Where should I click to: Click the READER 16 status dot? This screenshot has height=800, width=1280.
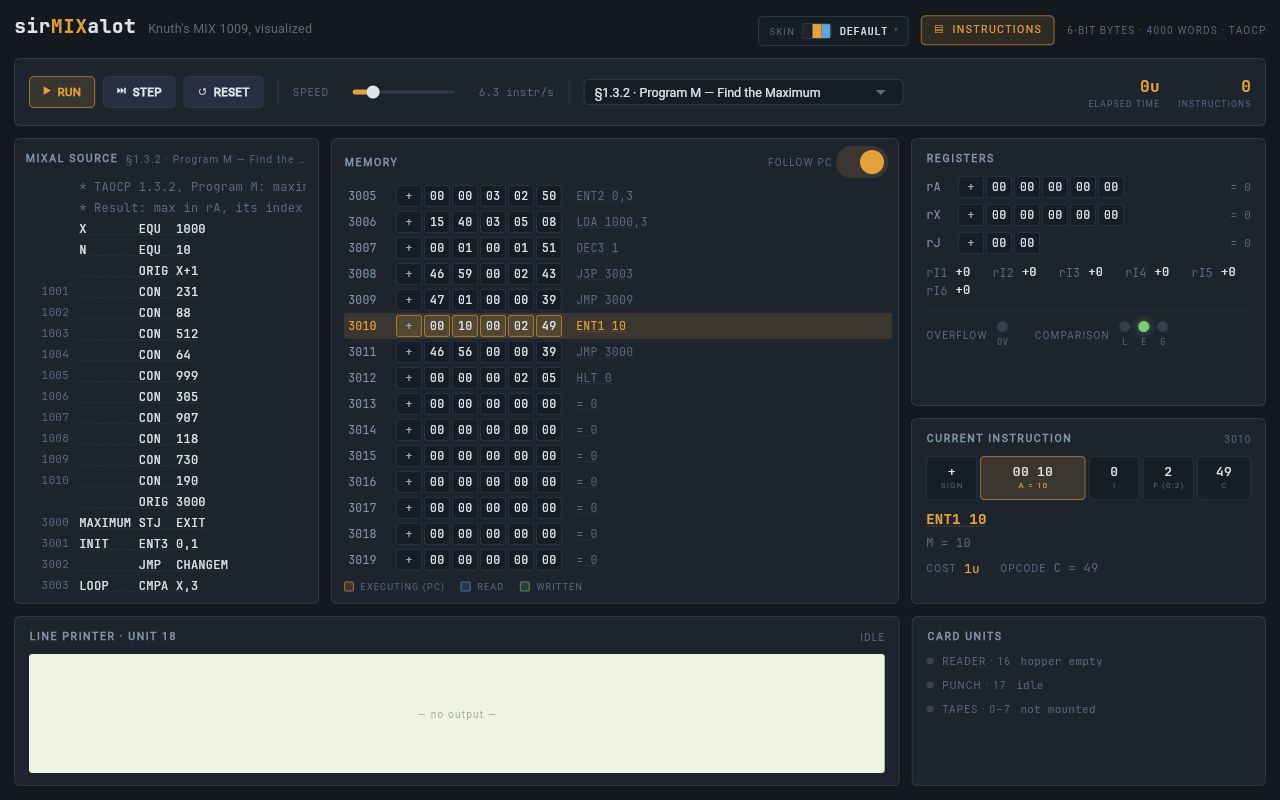pos(930,661)
